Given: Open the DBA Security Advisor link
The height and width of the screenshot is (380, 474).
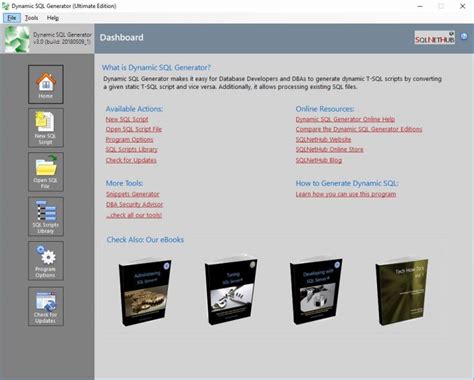Looking at the screenshot, I should point(134,205).
